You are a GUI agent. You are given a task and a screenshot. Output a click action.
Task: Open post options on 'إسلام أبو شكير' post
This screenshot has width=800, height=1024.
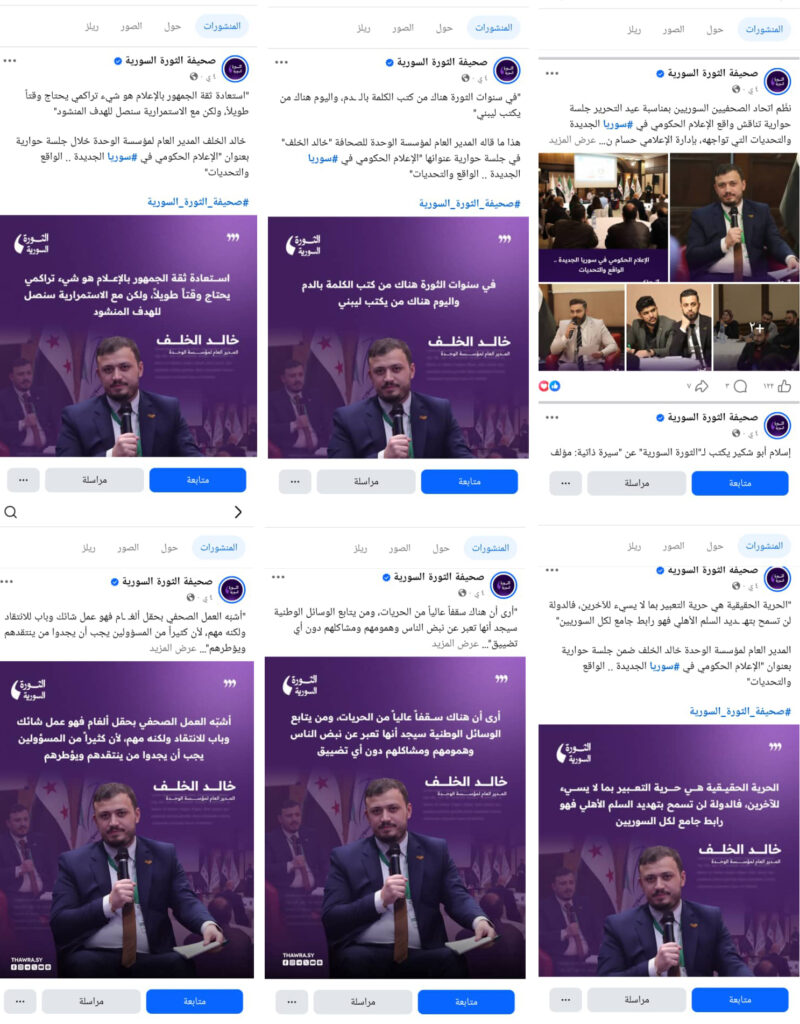click(x=552, y=417)
